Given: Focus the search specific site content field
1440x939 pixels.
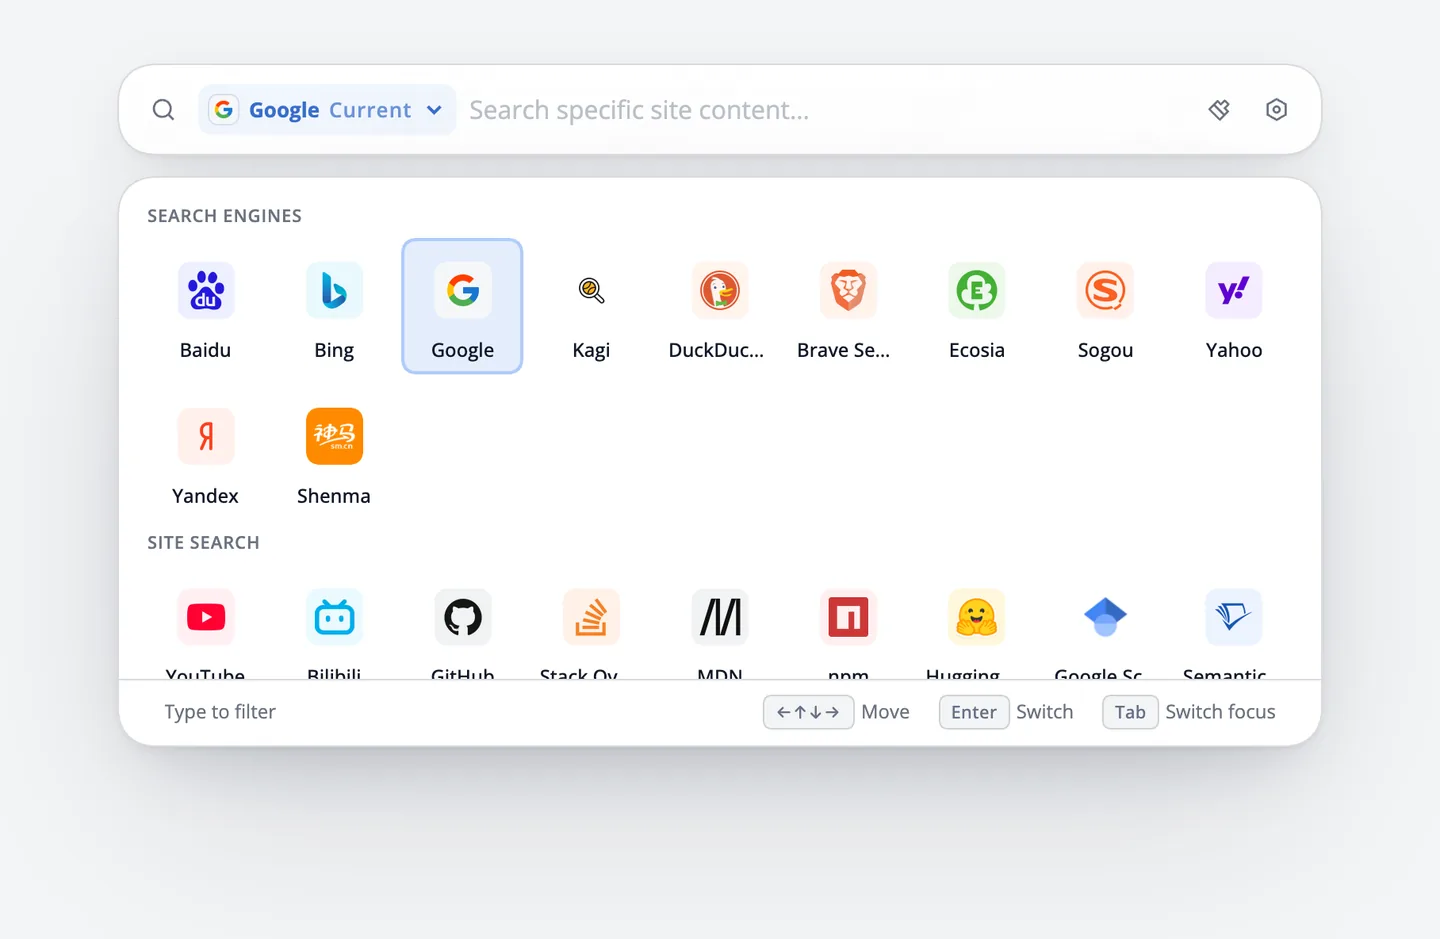Looking at the screenshot, I should click(828, 110).
